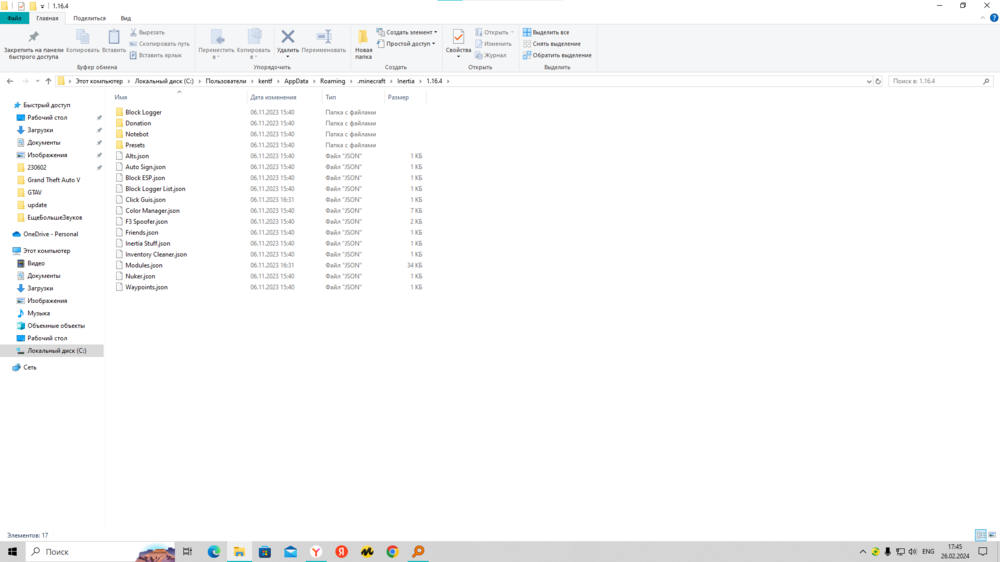Choose Вырезать scissors command
The width and height of the screenshot is (1000, 562).
[x=147, y=32]
